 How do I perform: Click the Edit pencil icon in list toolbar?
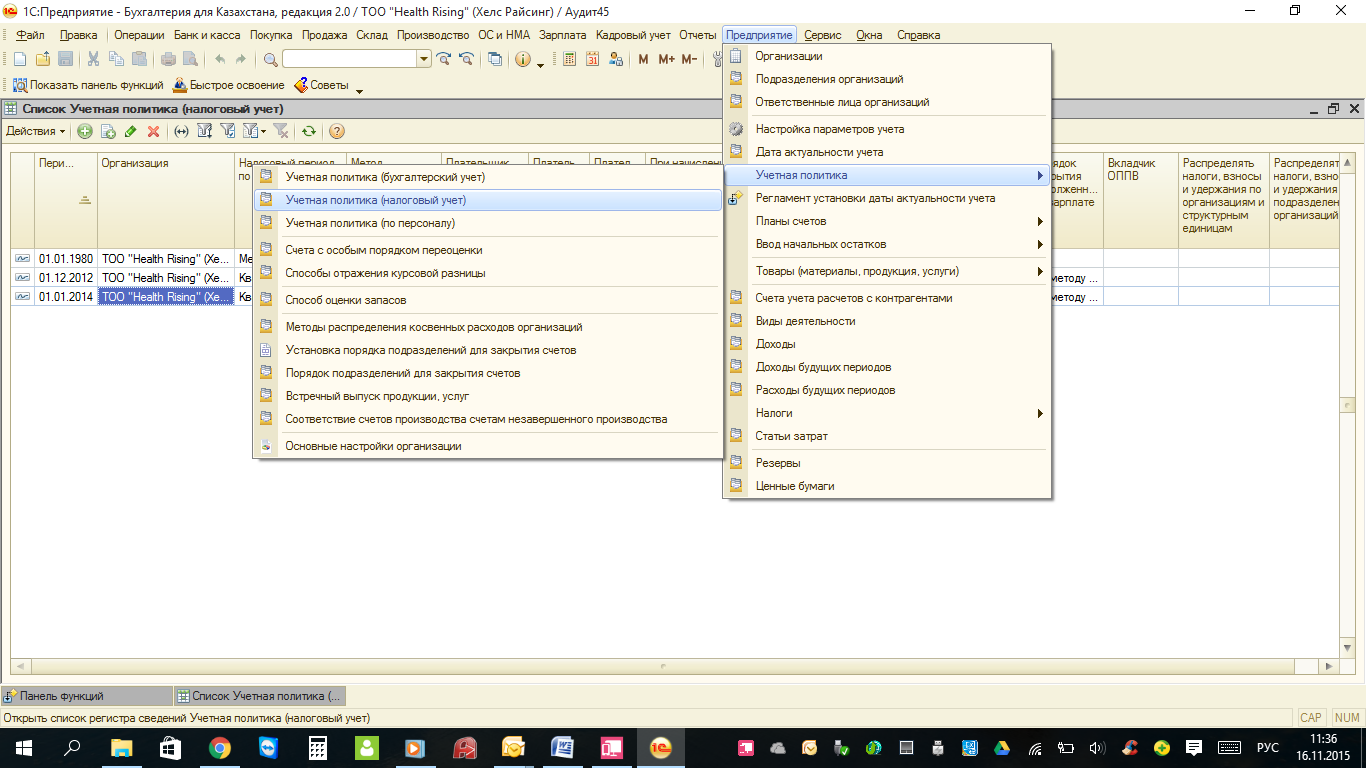pos(131,131)
